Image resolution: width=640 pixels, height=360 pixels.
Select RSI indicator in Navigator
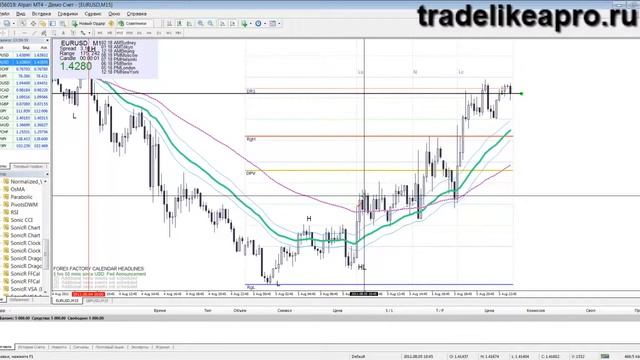(14, 212)
